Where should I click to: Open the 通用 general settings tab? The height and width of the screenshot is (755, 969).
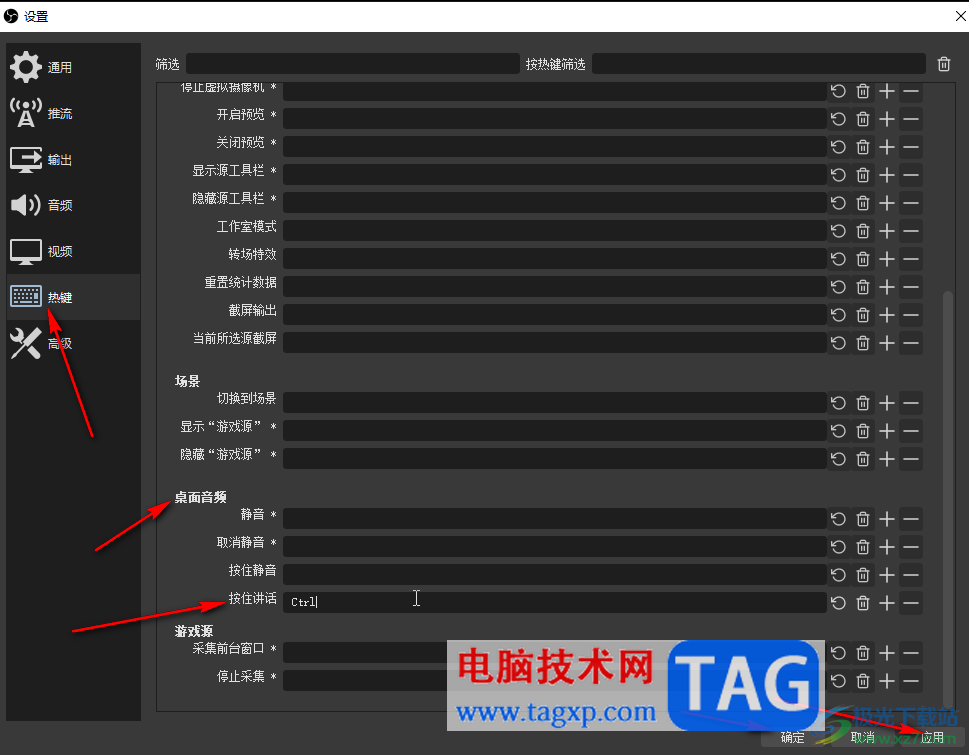point(73,67)
